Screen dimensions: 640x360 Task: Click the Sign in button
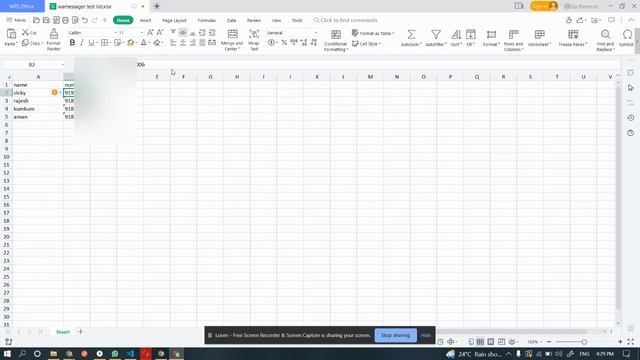coord(544,6)
